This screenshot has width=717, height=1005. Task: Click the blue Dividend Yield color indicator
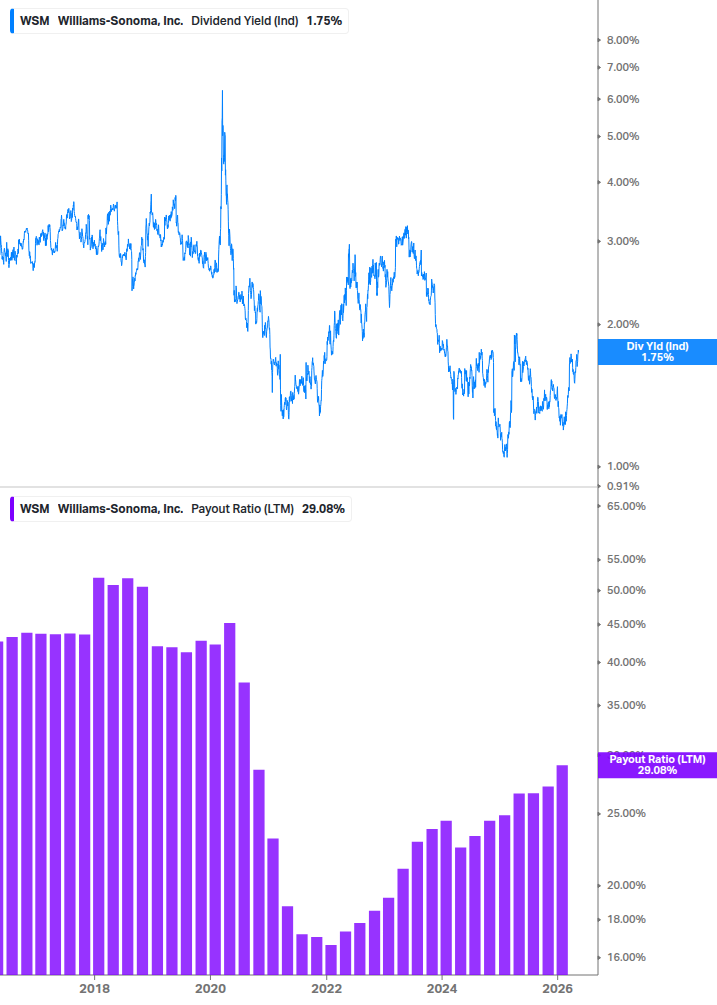(x=12, y=21)
